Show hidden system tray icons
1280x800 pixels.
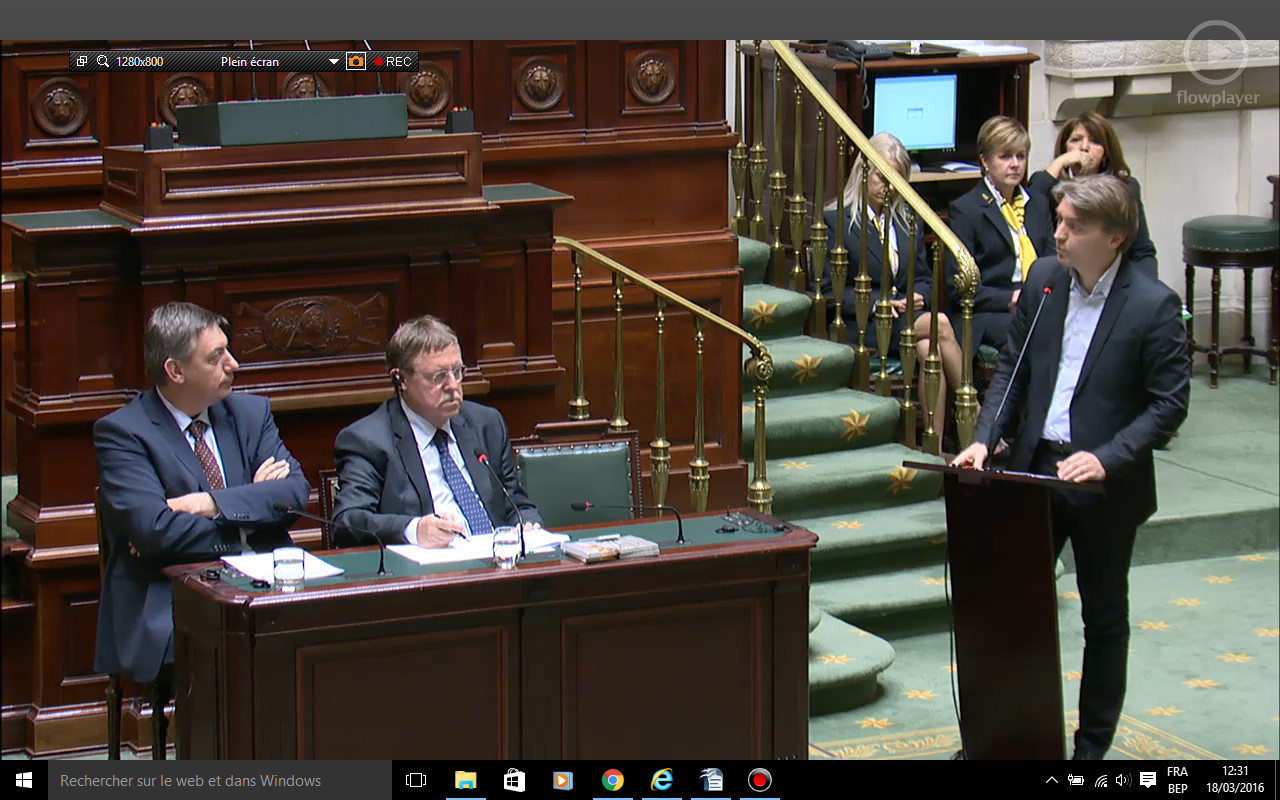1051,780
